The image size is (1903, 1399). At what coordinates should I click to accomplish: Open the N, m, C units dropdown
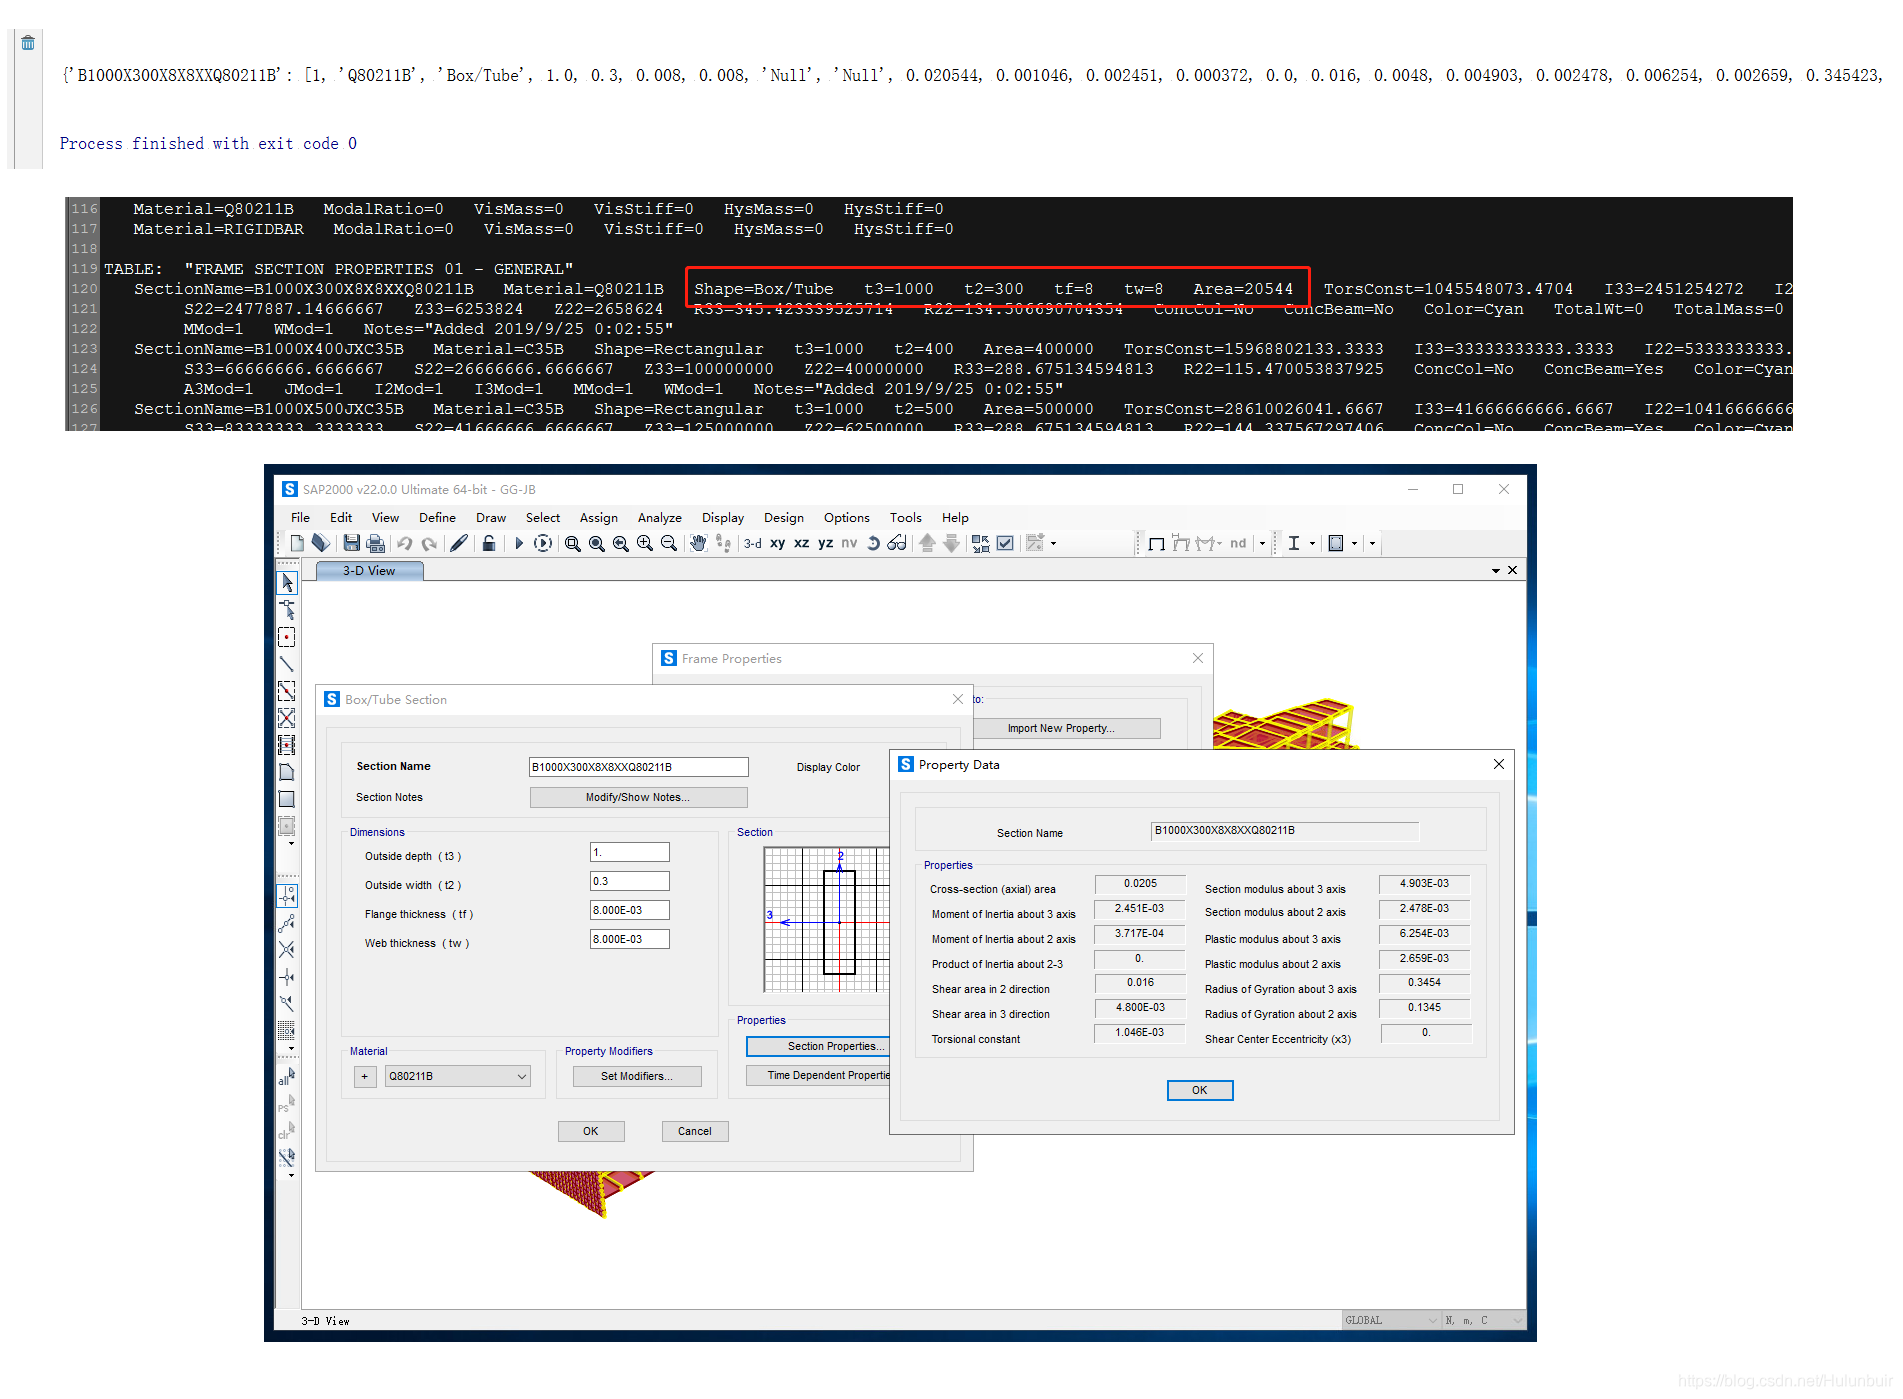(x=1483, y=1320)
